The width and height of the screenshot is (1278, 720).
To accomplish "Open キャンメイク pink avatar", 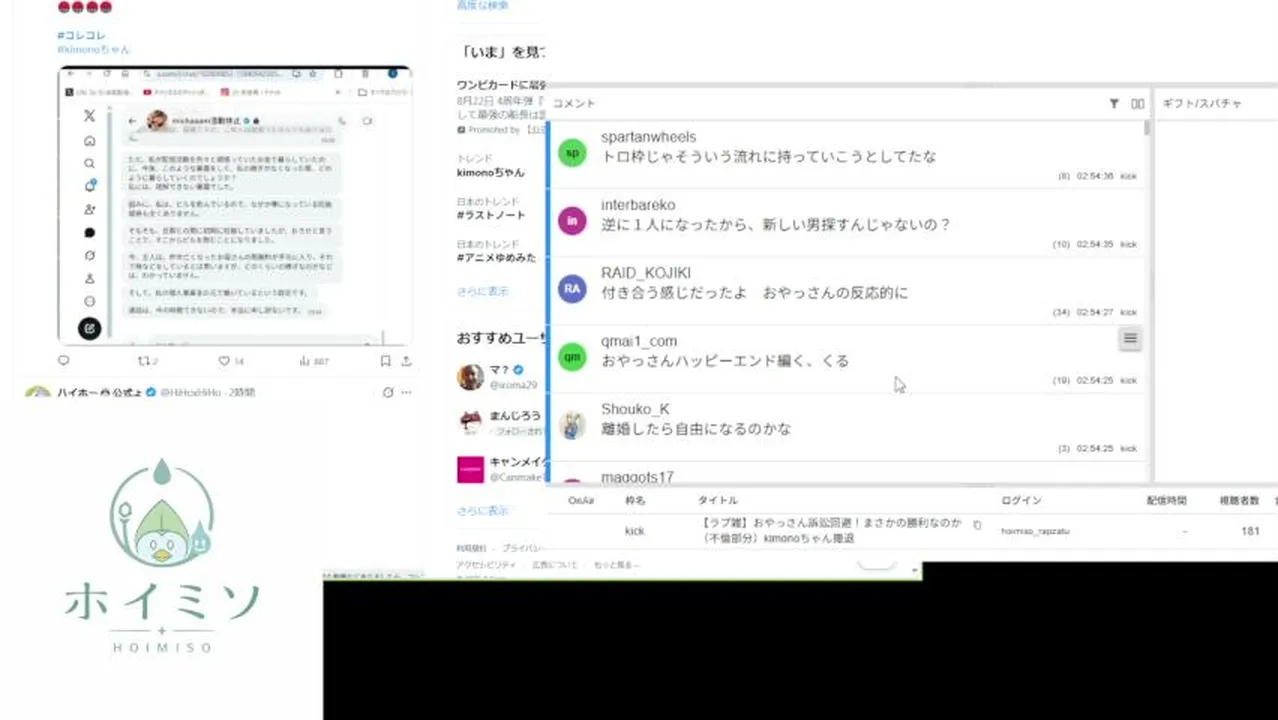I will tap(471, 469).
